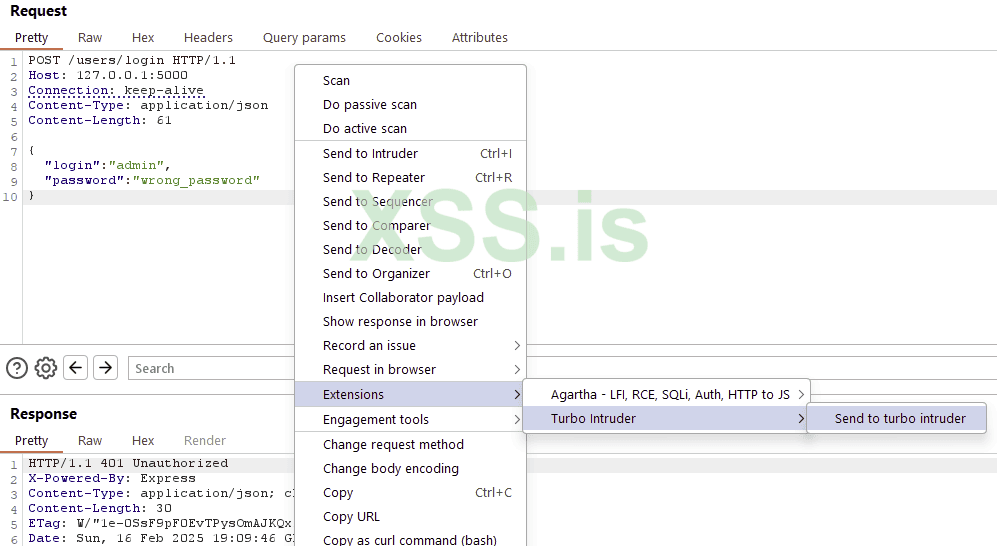Open search settings gear icon
This screenshot has height=546, width=997.
[x=46, y=368]
